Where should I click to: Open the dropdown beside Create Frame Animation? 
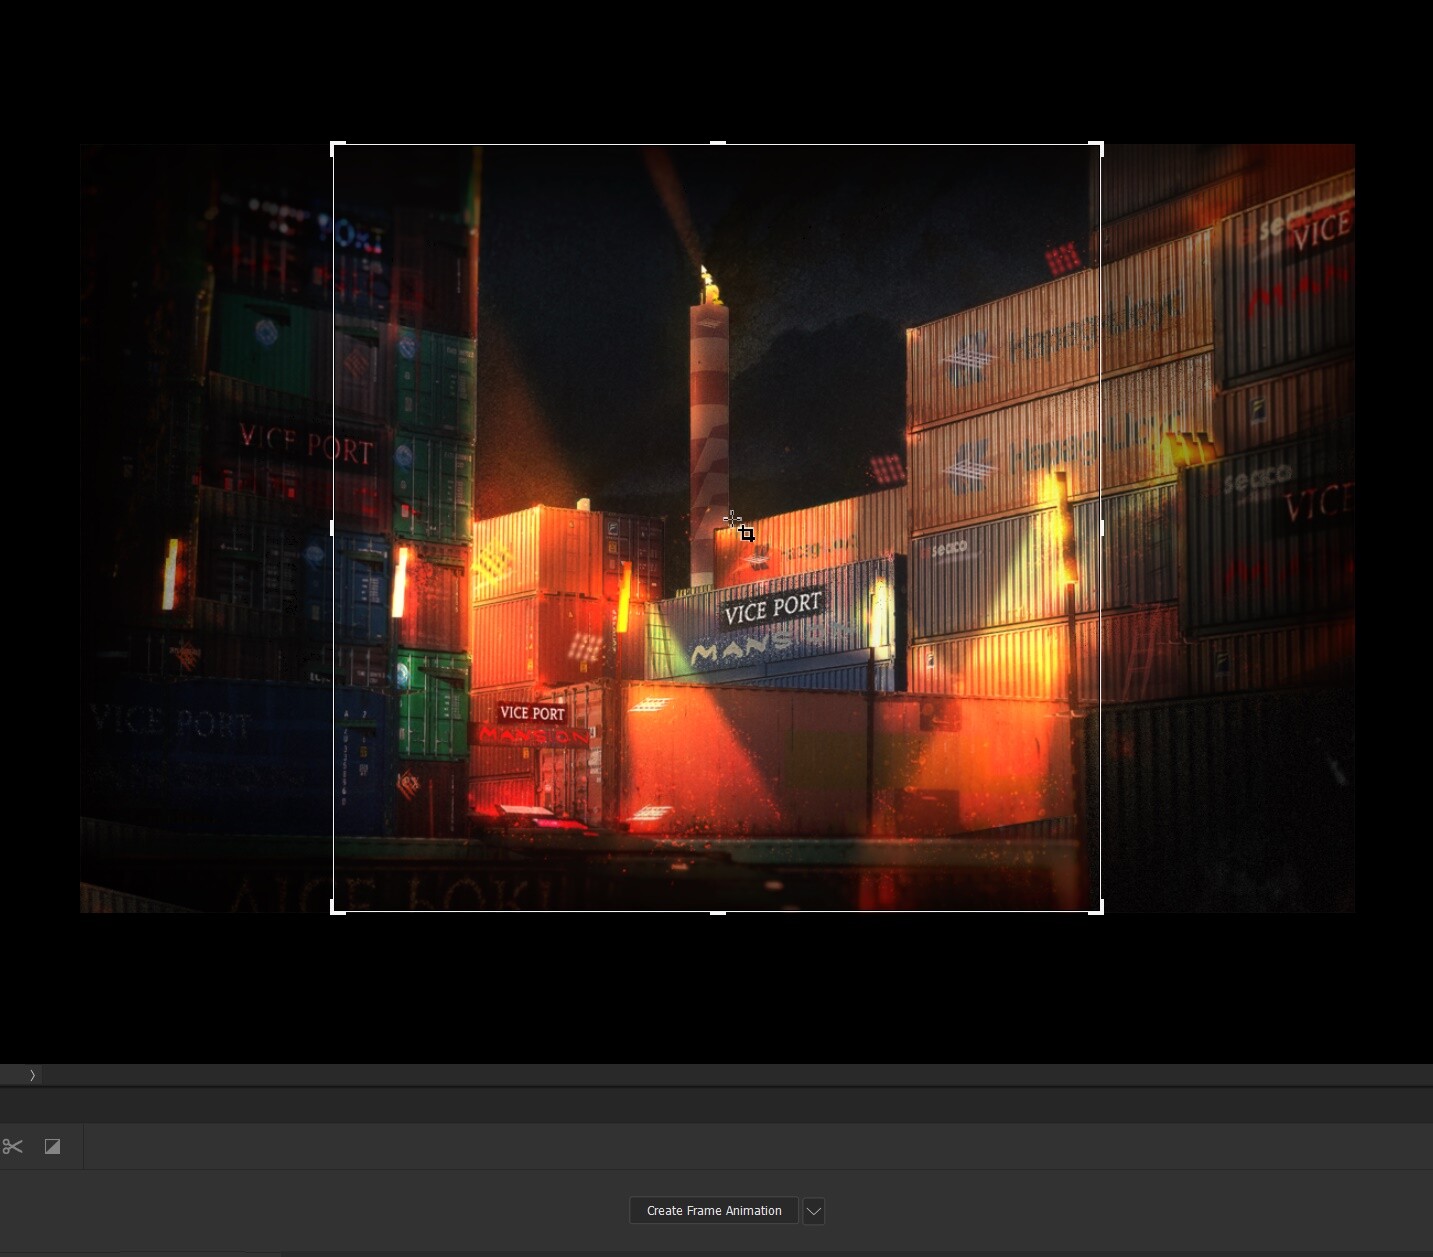point(814,1211)
